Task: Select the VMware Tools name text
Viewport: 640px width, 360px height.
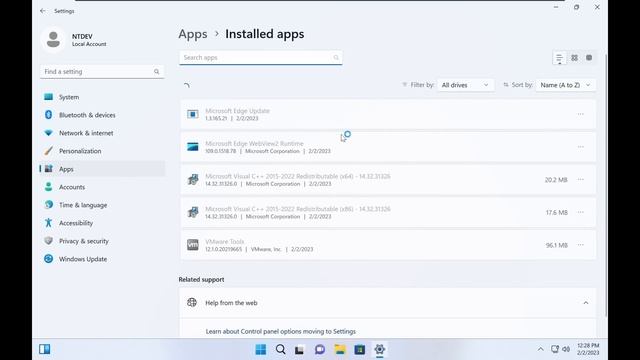Action: (224, 241)
